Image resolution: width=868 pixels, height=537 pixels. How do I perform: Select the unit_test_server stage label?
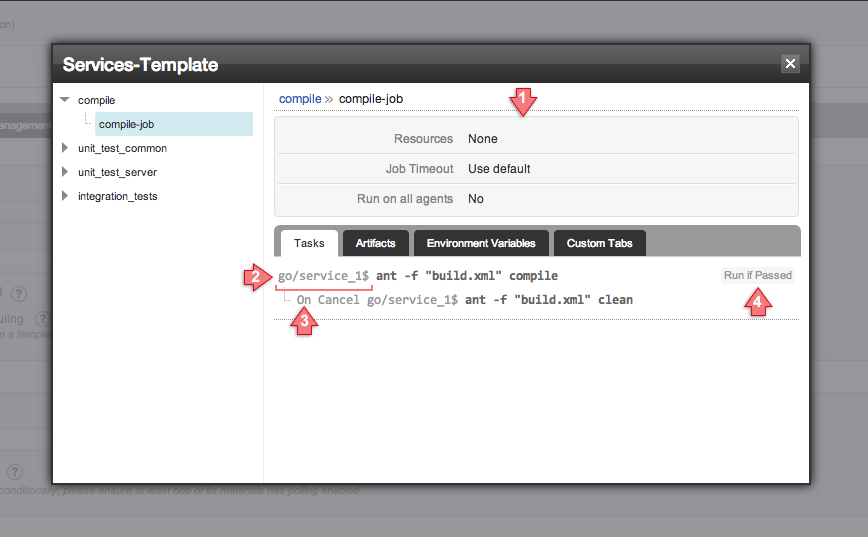(117, 172)
